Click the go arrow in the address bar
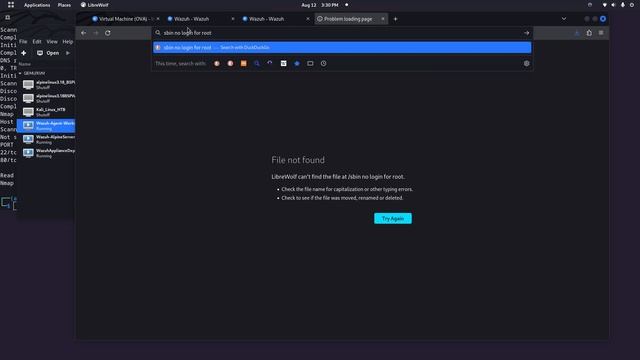The image size is (640, 360). (x=527, y=33)
